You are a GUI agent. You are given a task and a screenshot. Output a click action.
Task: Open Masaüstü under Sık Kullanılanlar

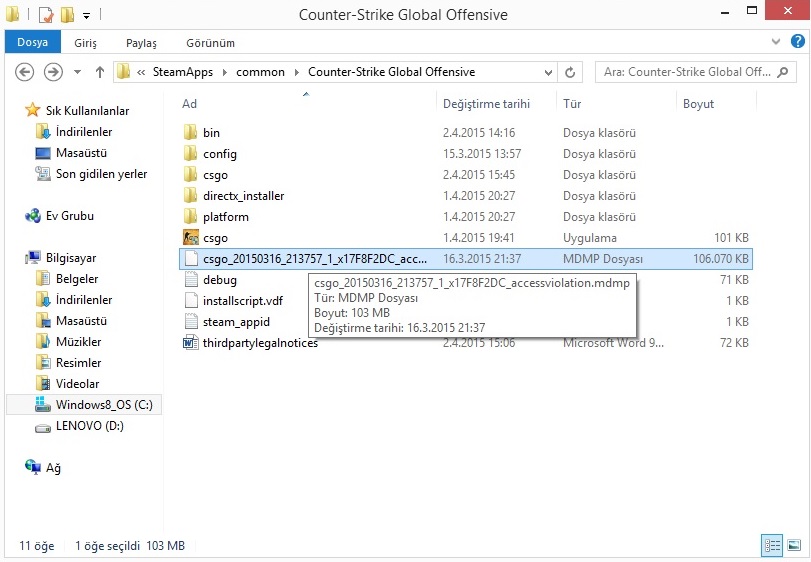[81, 153]
